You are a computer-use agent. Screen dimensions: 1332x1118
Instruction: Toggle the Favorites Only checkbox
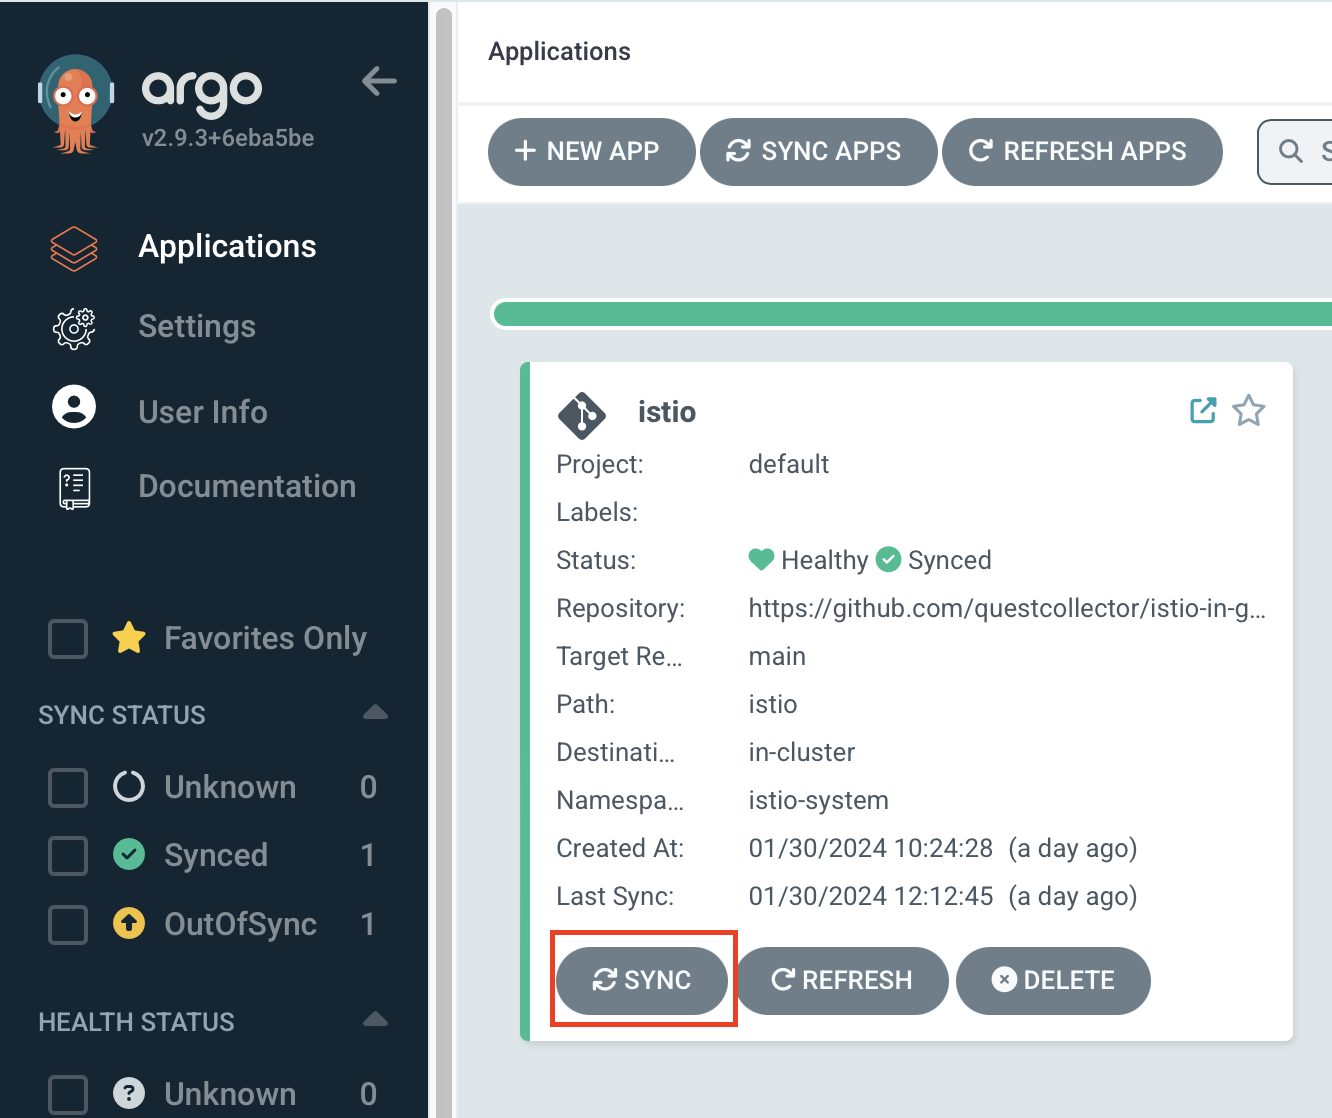(68, 638)
